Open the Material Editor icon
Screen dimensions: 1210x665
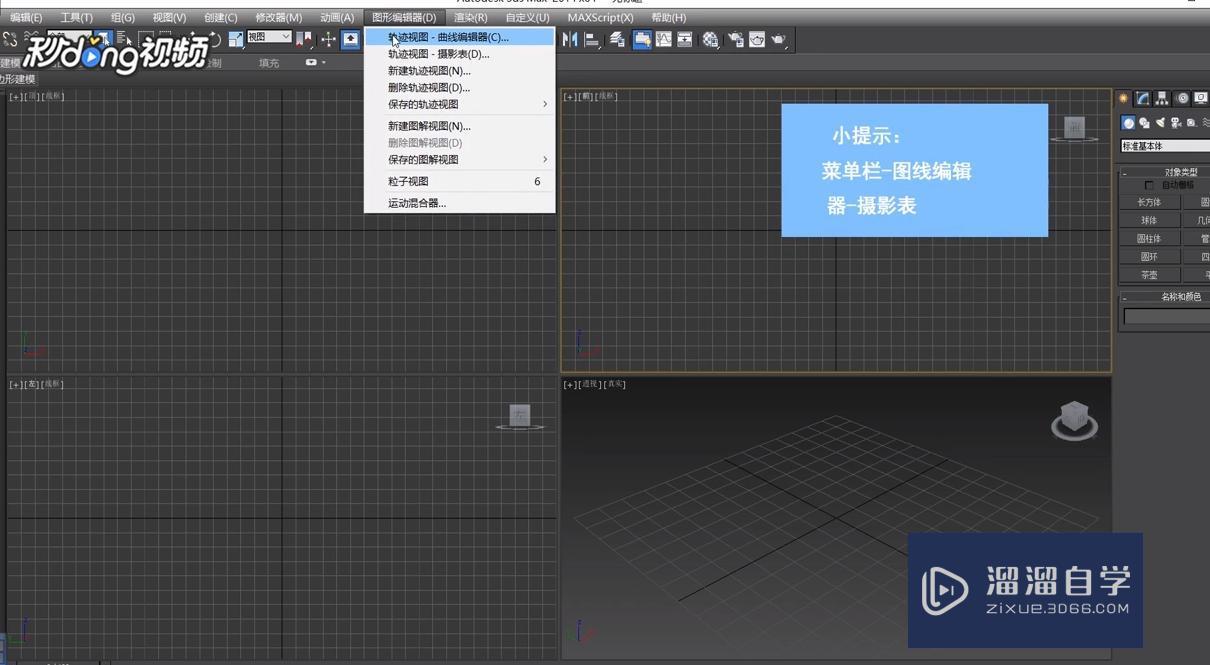point(710,39)
